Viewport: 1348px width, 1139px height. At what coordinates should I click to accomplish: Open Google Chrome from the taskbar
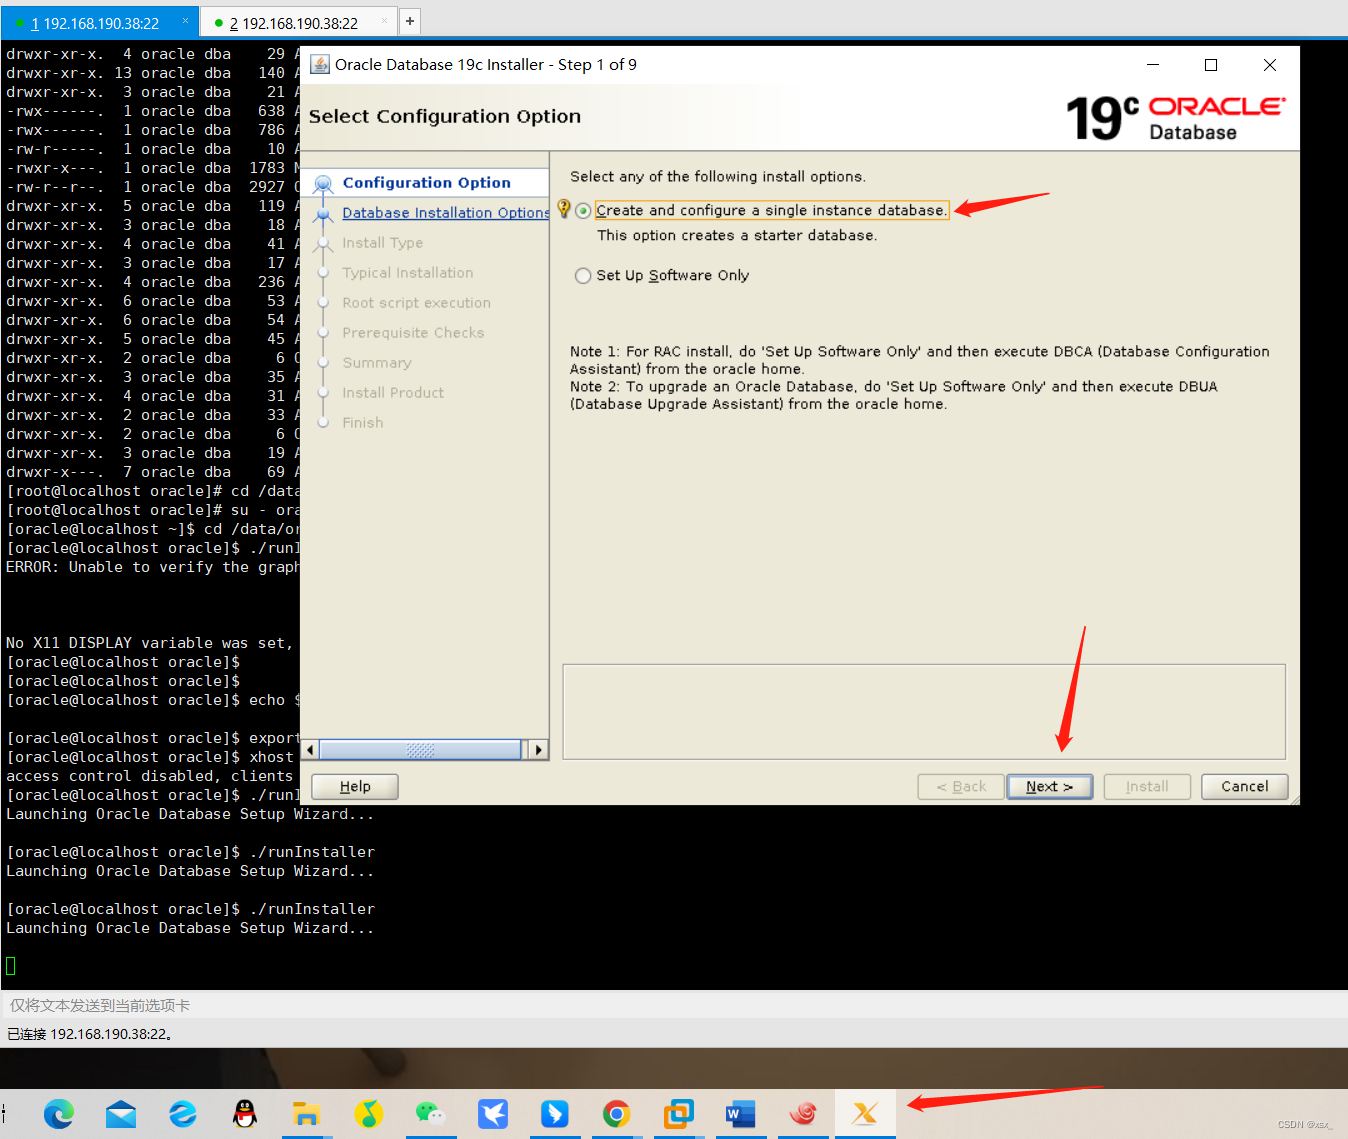point(617,1113)
